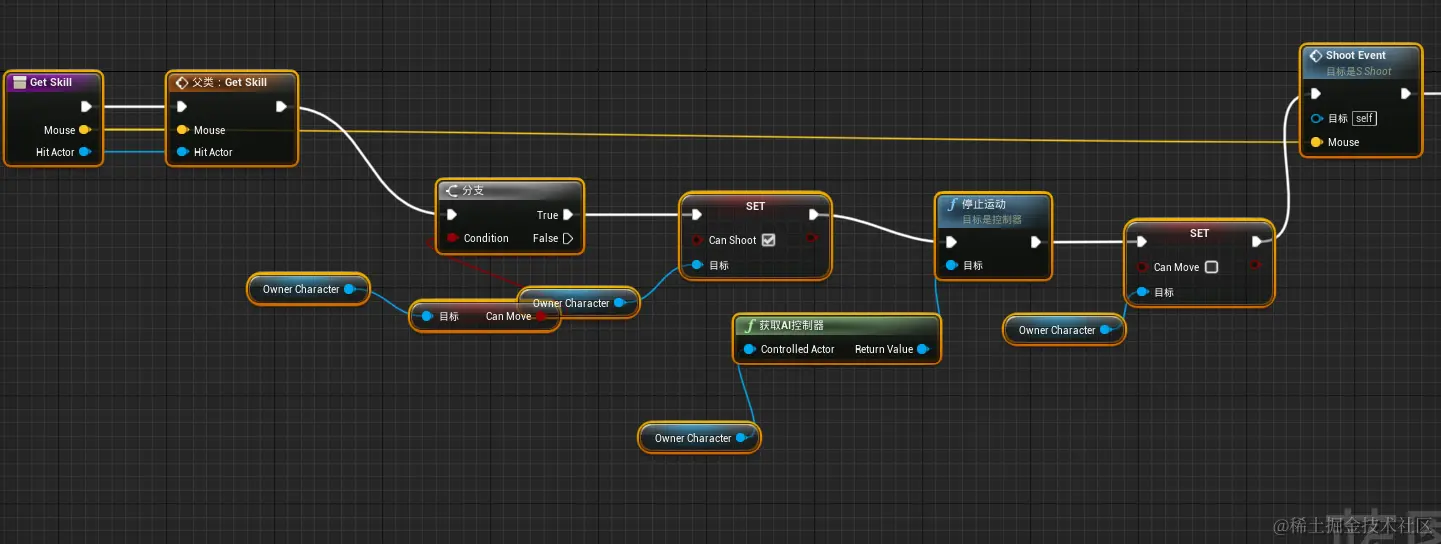Image resolution: width=1441 pixels, height=544 pixels.
Task: Select the 分支 node title bar
Action: 510,190
